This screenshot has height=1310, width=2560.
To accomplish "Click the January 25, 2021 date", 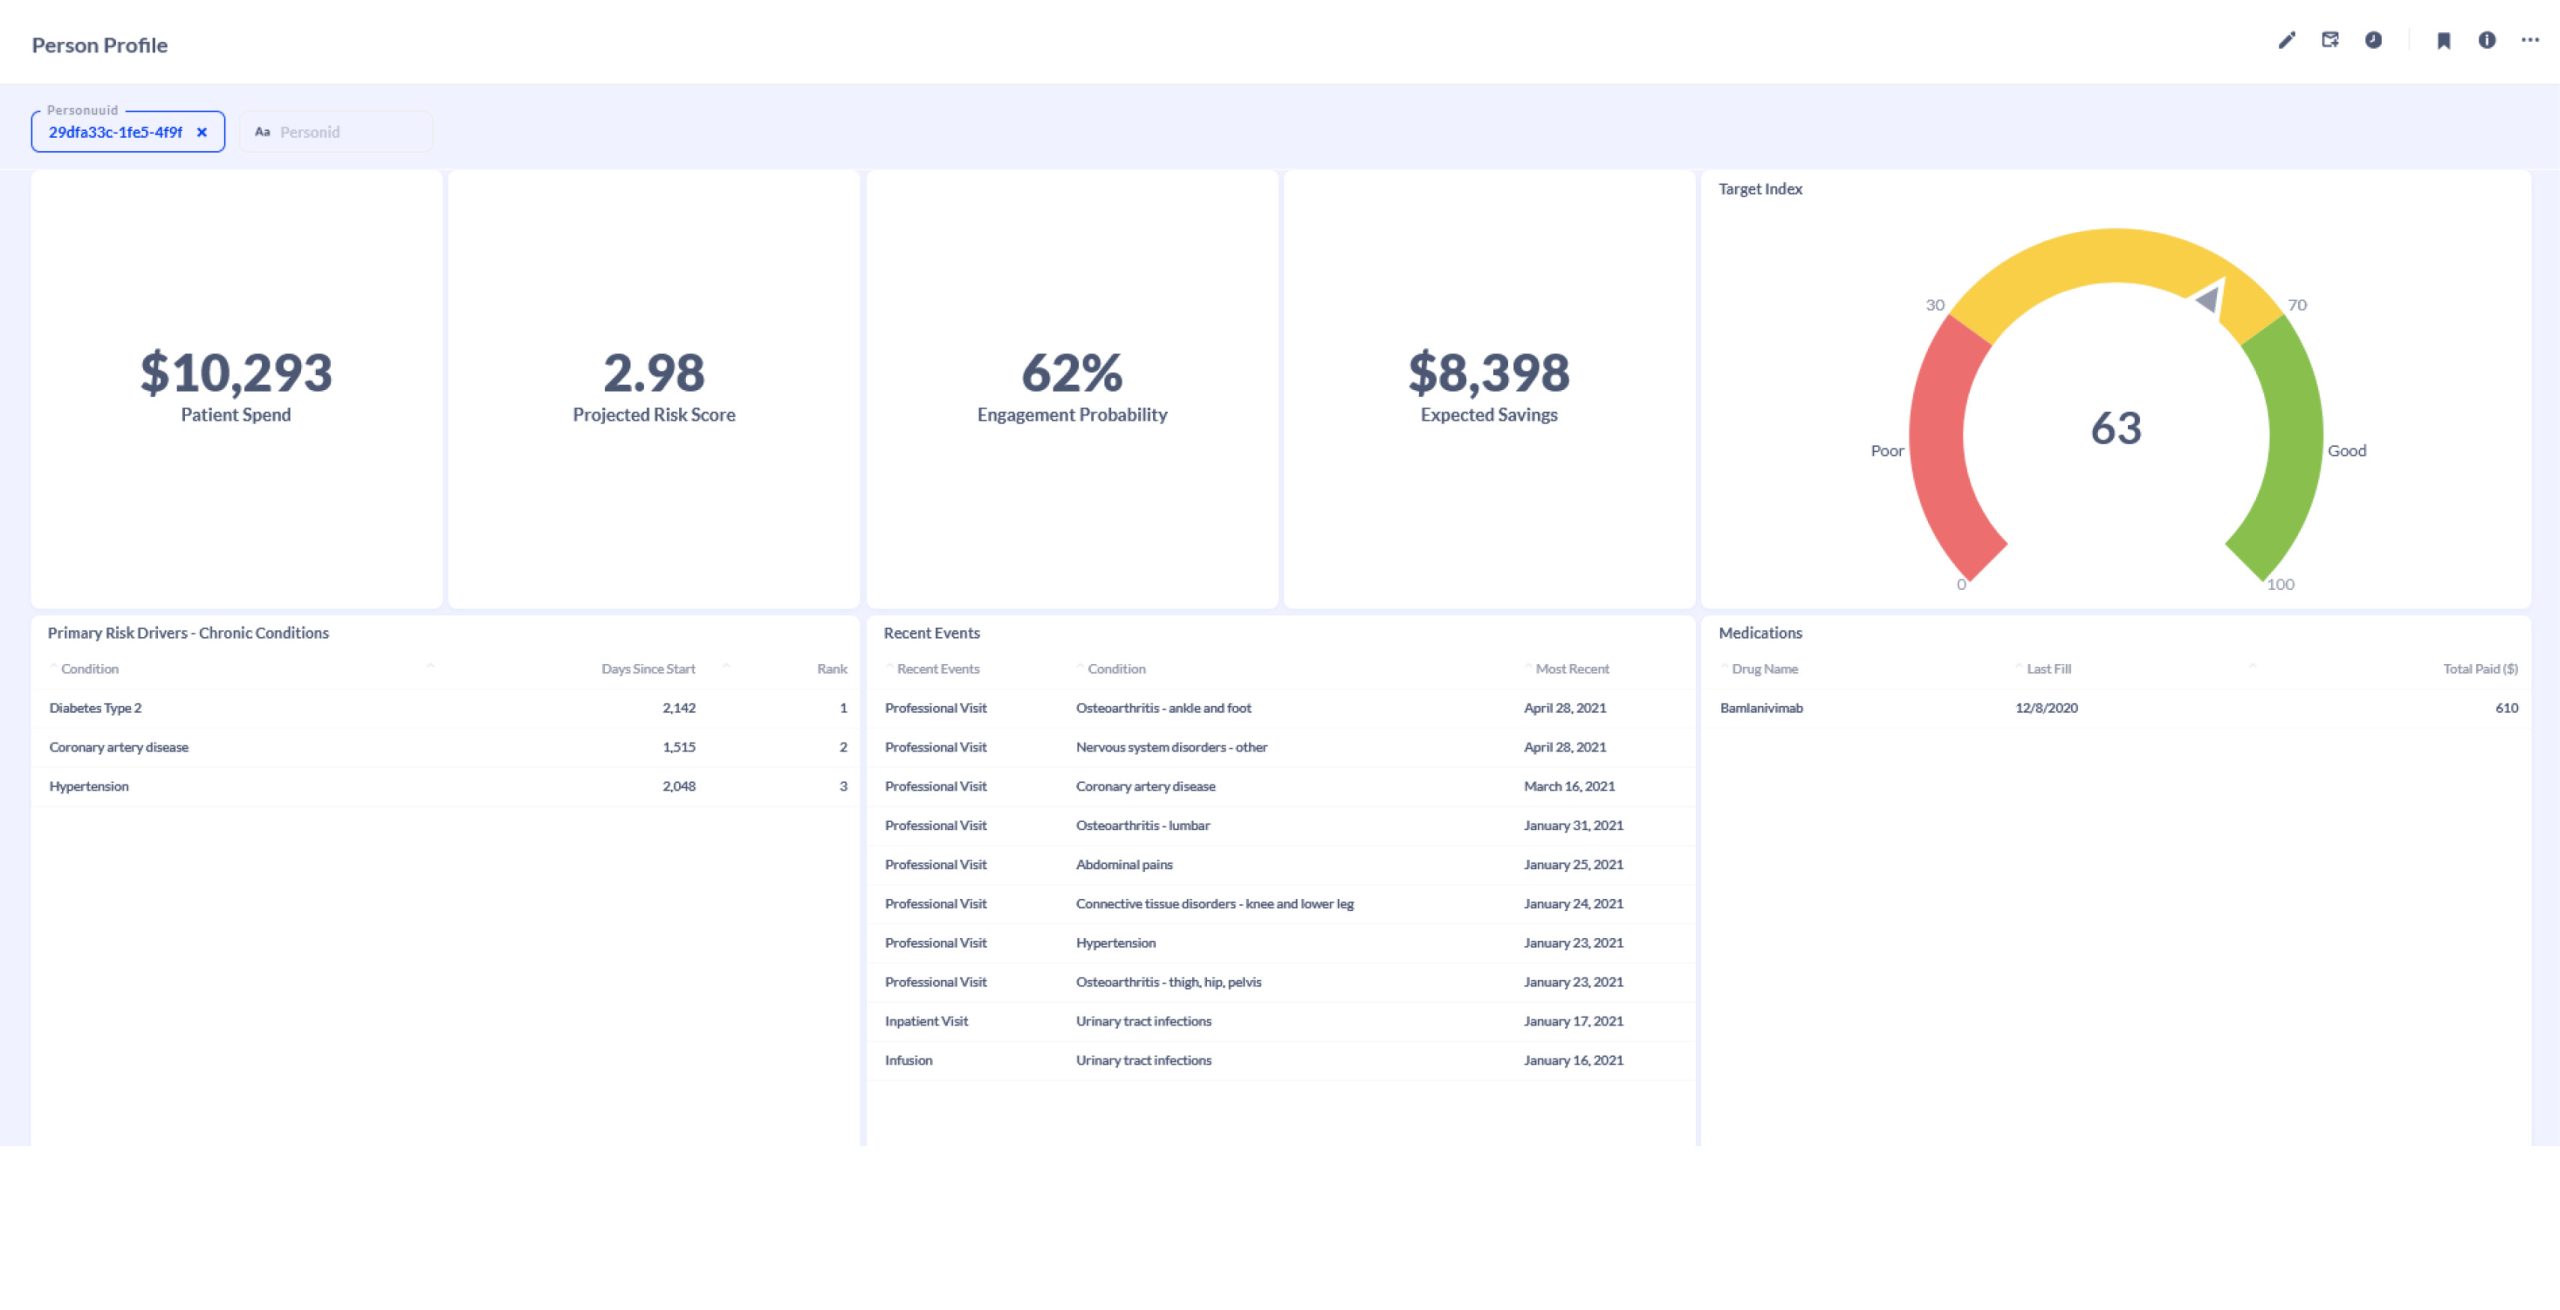I will click(1573, 864).
